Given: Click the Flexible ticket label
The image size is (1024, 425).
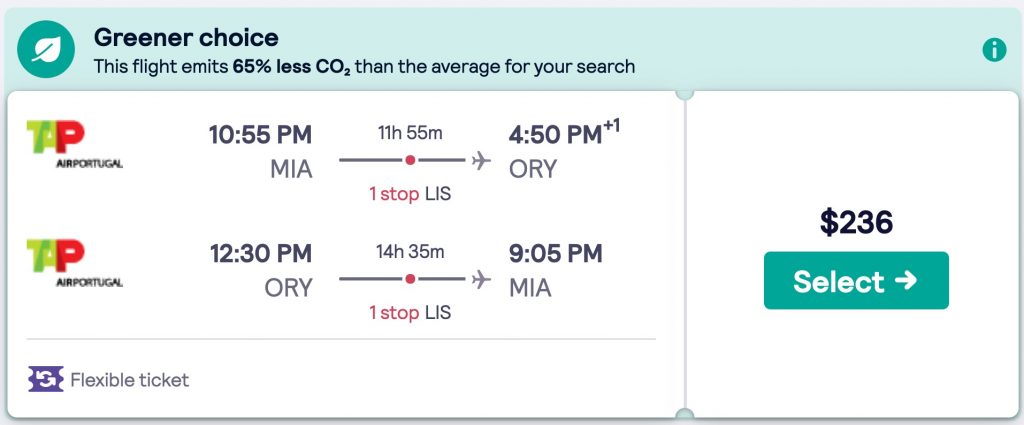Looking at the screenshot, I should pyautogui.click(x=129, y=380).
